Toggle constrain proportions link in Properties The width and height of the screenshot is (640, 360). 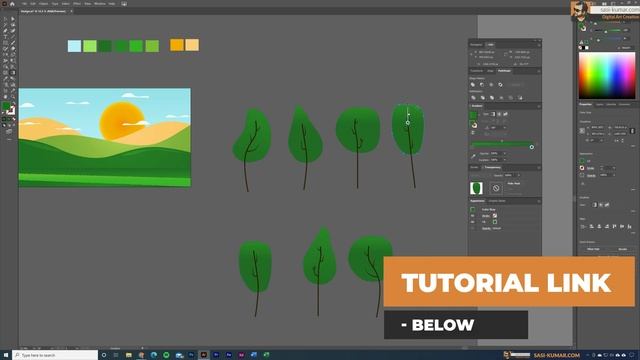pyautogui.click(x=632, y=131)
